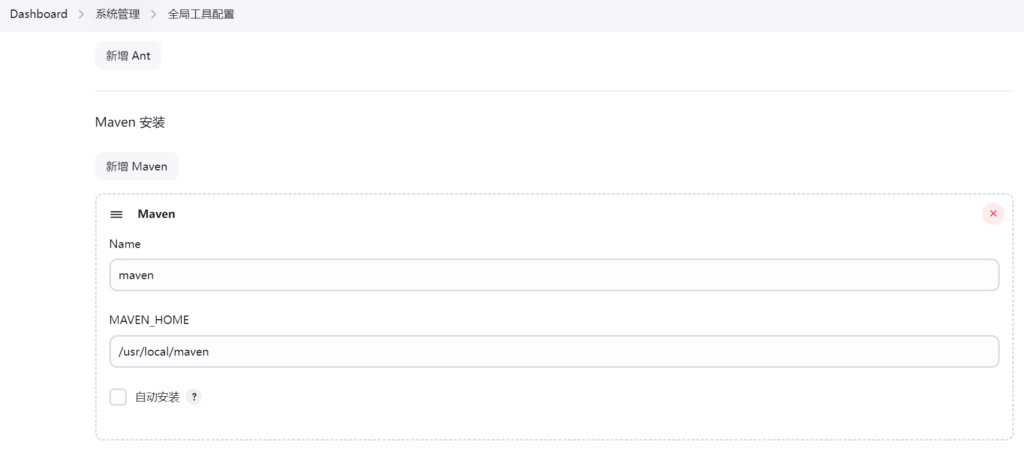Open the help icon next to 自动安装
The width and height of the screenshot is (1024, 449).
point(194,397)
